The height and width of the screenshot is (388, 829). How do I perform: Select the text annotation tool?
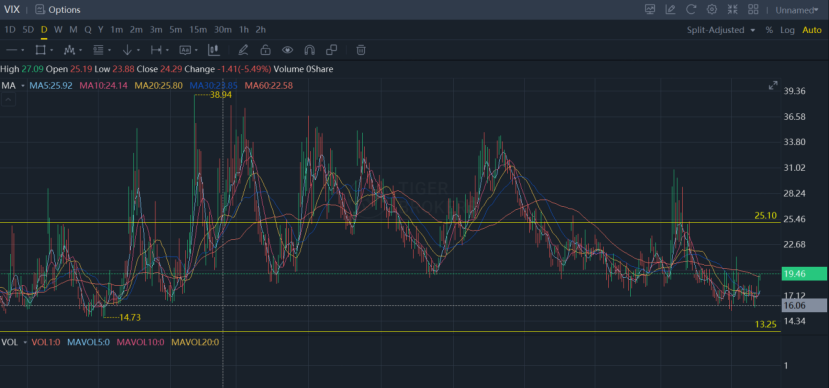(185, 50)
